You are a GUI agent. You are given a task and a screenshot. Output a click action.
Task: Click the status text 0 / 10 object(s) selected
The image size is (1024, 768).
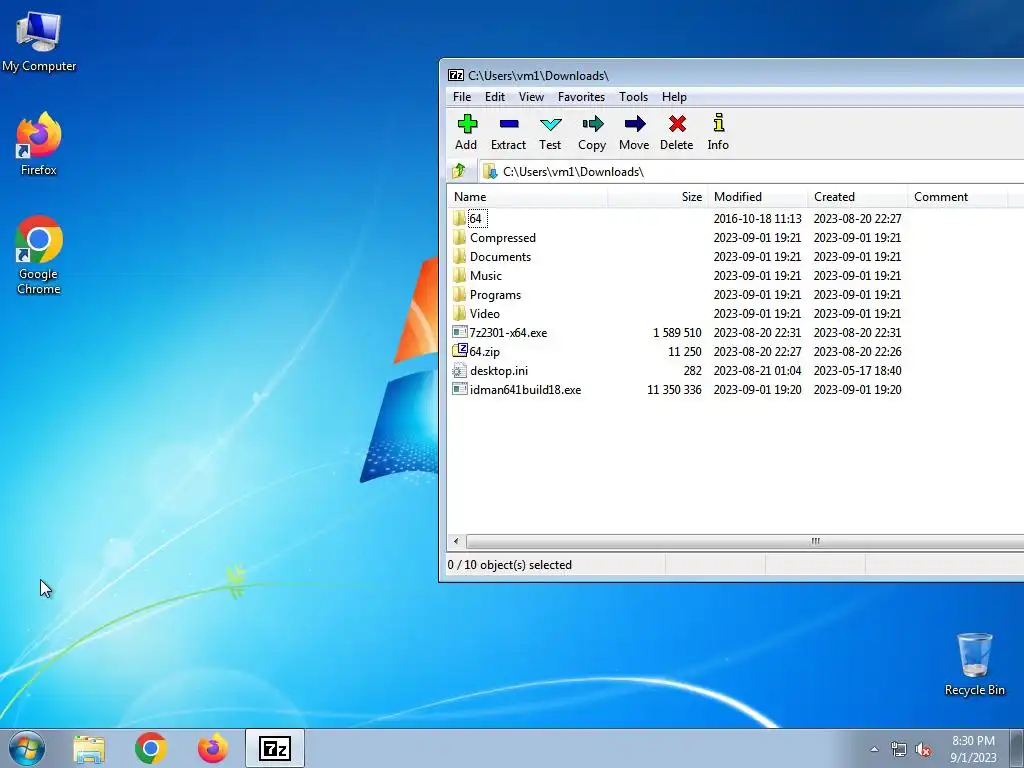[x=509, y=565]
